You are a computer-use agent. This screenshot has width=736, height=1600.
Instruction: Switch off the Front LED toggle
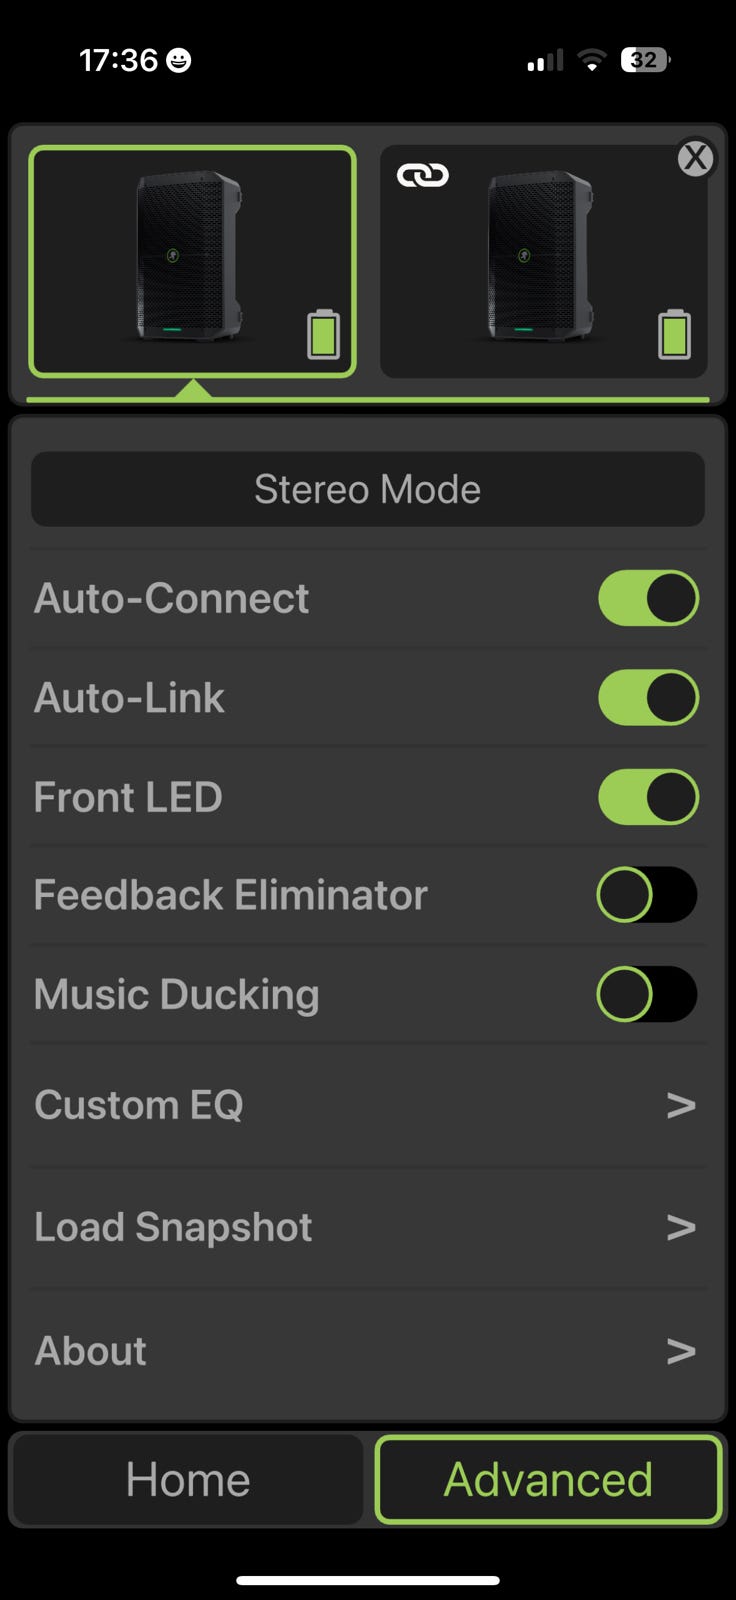click(x=648, y=797)
